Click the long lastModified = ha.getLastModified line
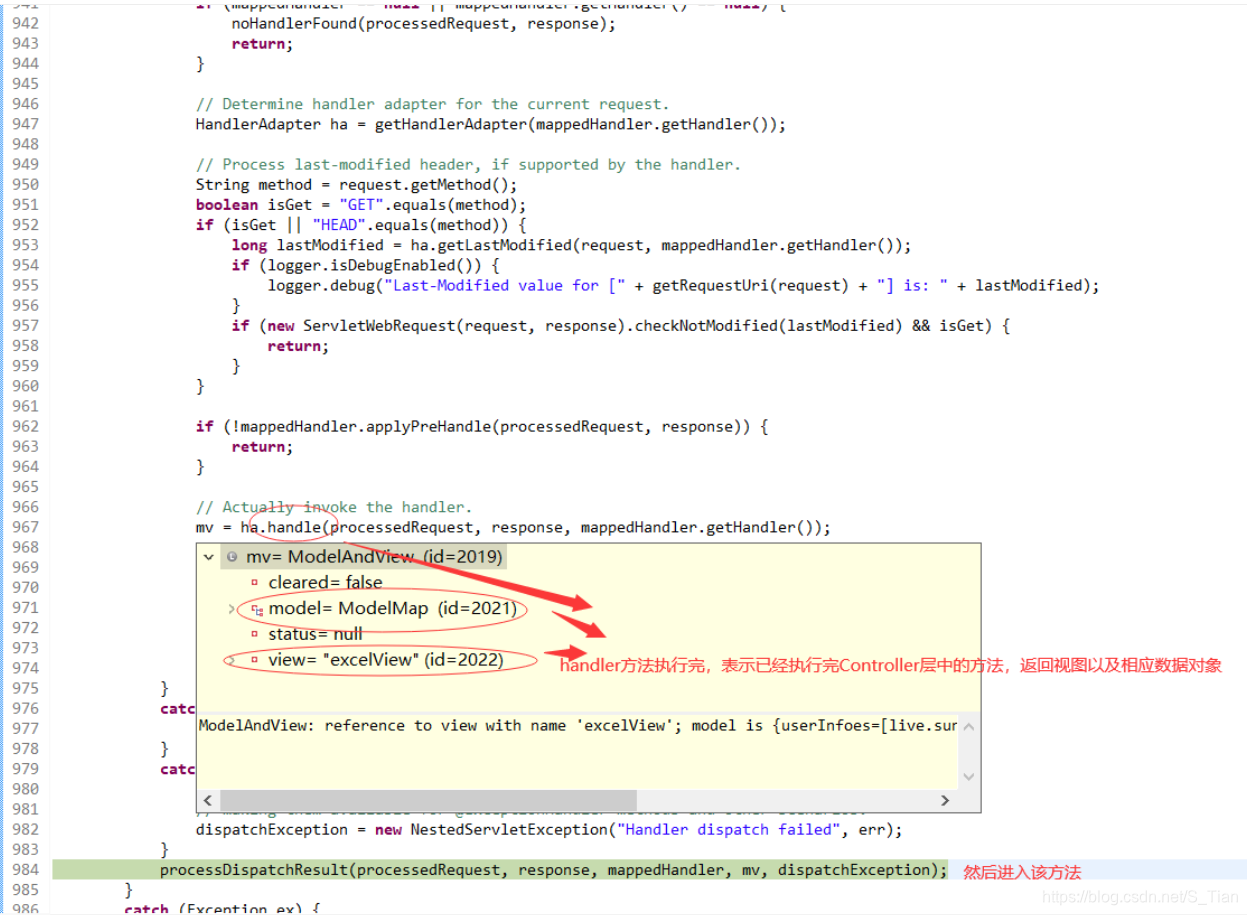Image resolution: width=1247 pixels, height=915 pixels. tap(571, 245)
